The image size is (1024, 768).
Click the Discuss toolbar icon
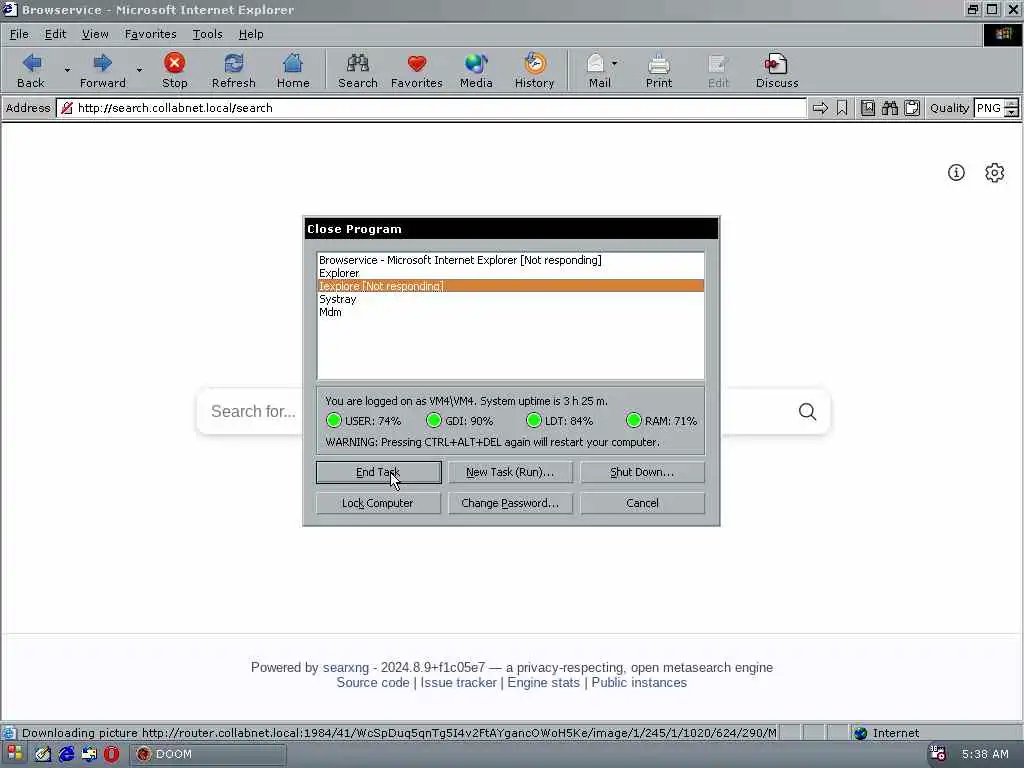point(776,63)
